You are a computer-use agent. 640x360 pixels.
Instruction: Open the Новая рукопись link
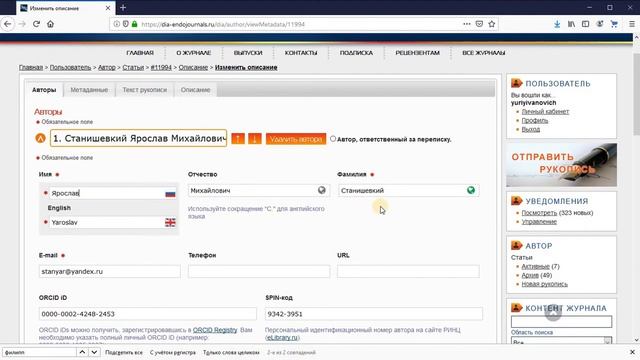click(x=544, y=284)
